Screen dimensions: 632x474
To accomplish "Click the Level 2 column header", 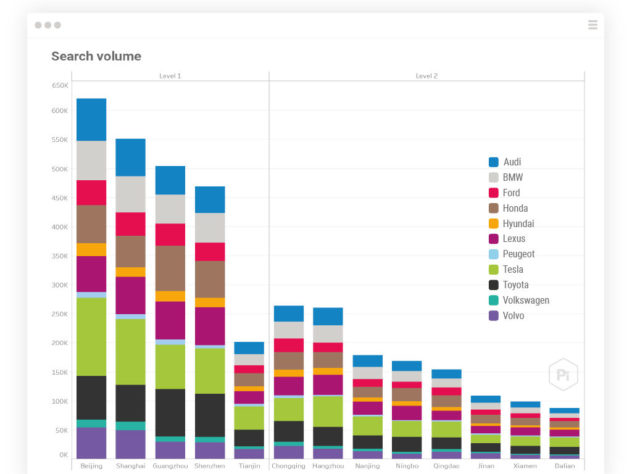I will coord(426,76).
